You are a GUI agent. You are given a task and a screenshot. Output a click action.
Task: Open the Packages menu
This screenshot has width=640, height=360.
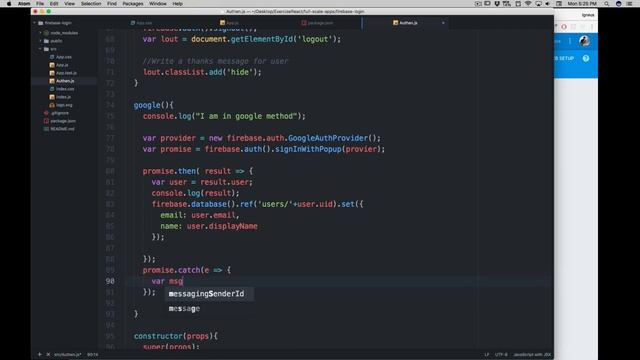click(133, 4)
